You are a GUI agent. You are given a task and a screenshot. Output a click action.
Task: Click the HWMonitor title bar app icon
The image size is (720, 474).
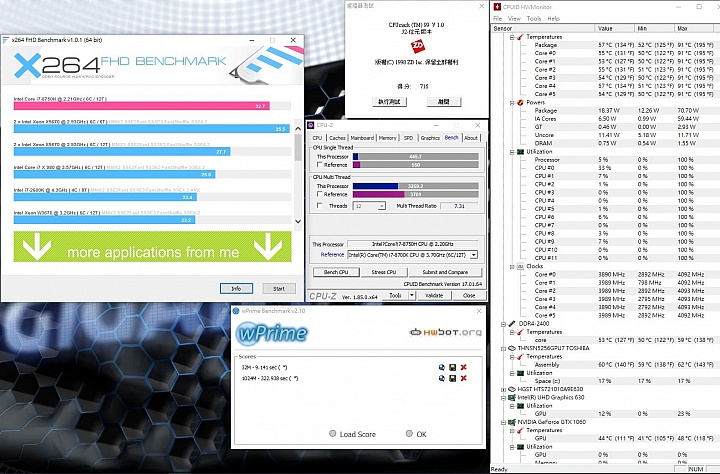tap(497, 7)
